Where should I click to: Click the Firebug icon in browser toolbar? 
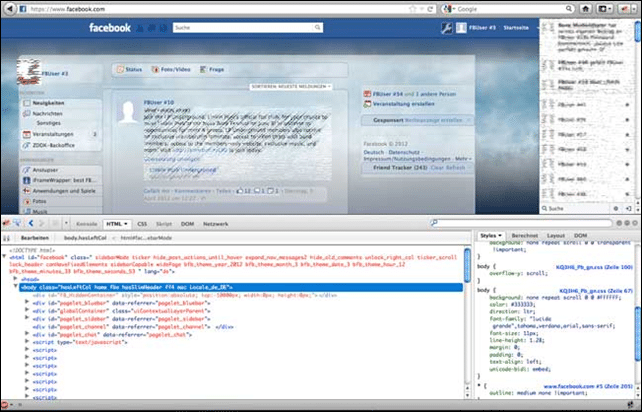tap(624, 9)
